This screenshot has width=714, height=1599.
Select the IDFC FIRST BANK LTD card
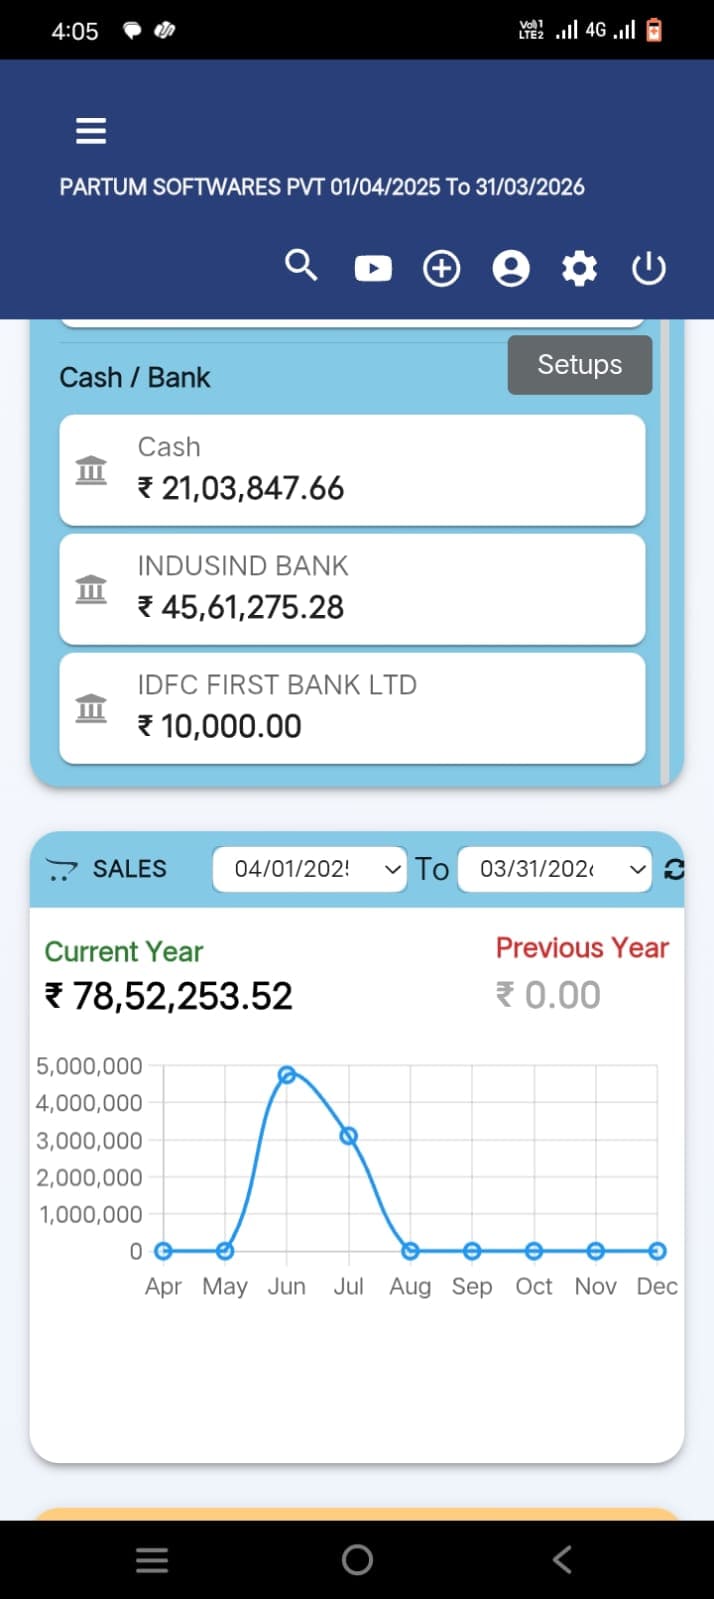tap(352, 708)
